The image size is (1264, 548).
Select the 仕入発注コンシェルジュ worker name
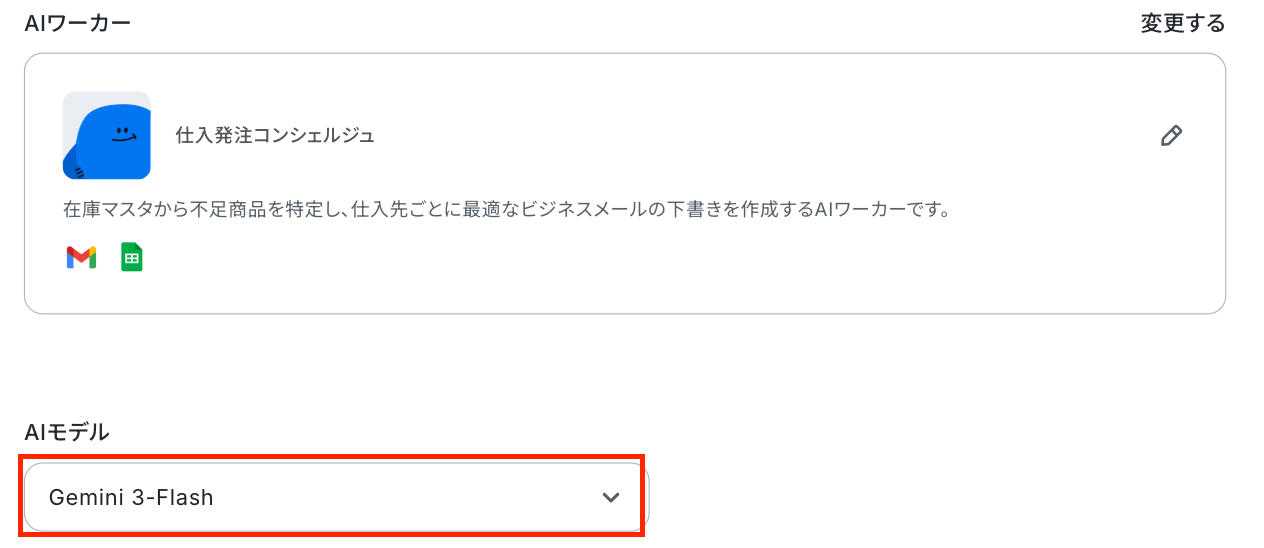(275, 135)
